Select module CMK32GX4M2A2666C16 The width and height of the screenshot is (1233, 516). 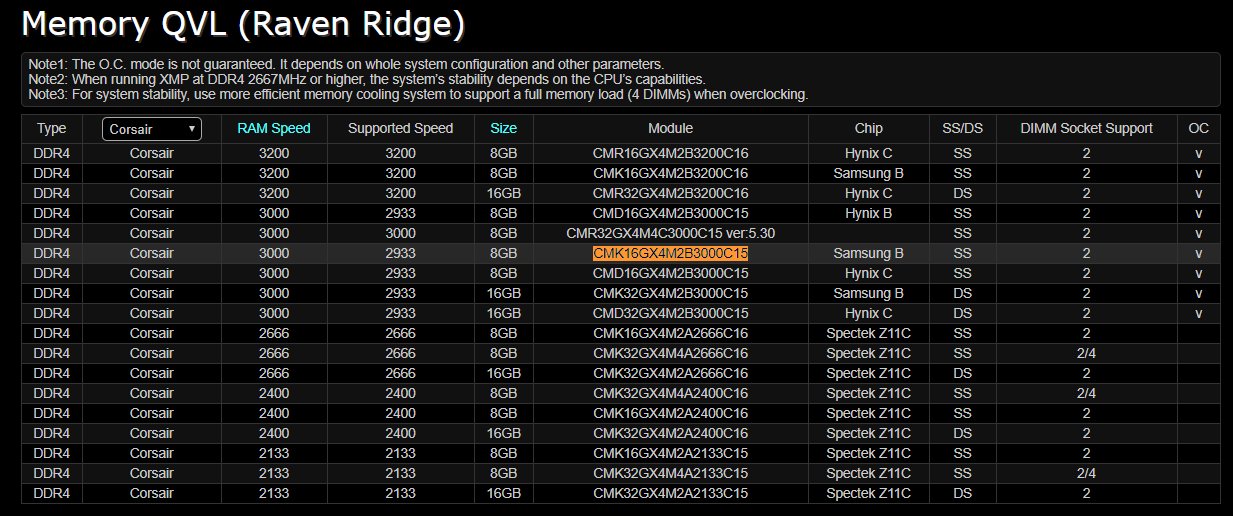(x=670, y=374)
